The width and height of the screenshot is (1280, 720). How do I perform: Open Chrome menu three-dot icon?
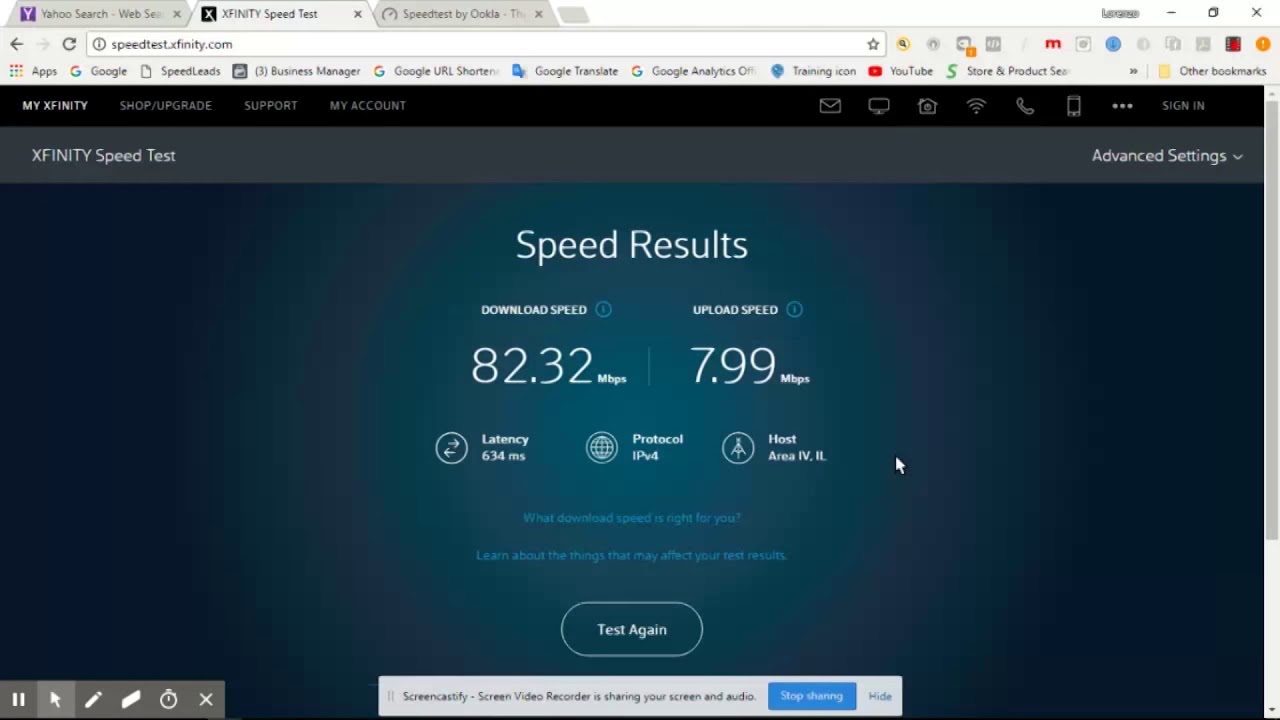[x=1263, y=44]
